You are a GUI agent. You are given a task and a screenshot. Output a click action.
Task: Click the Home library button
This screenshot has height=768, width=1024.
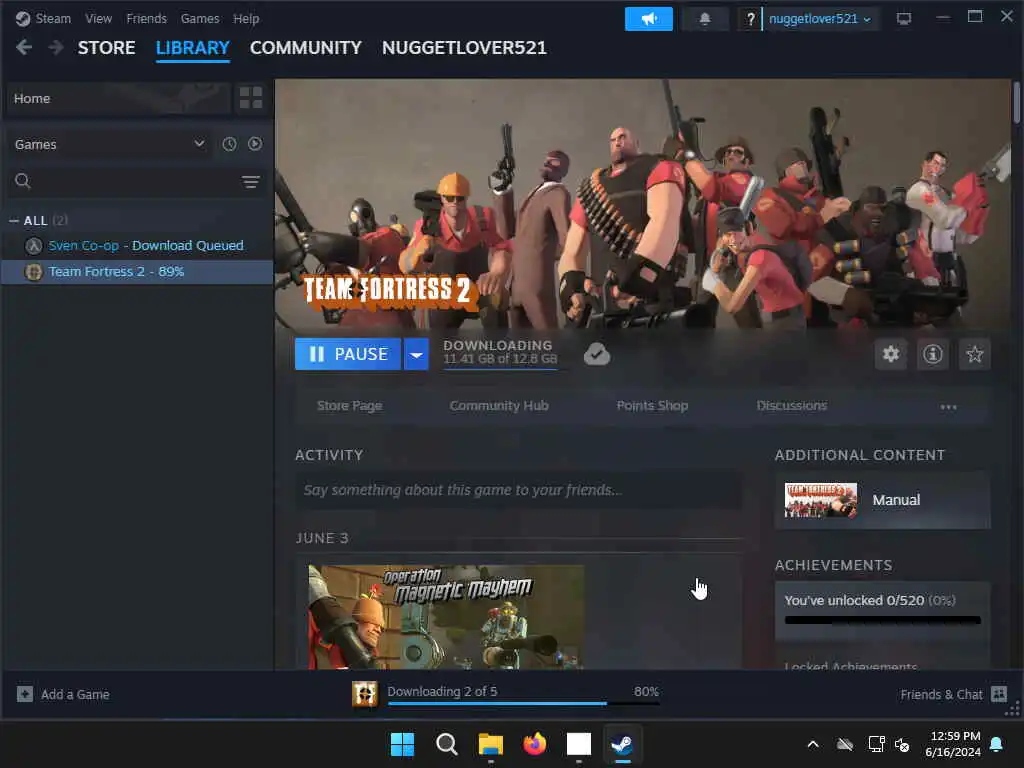[x=119, y=98]
